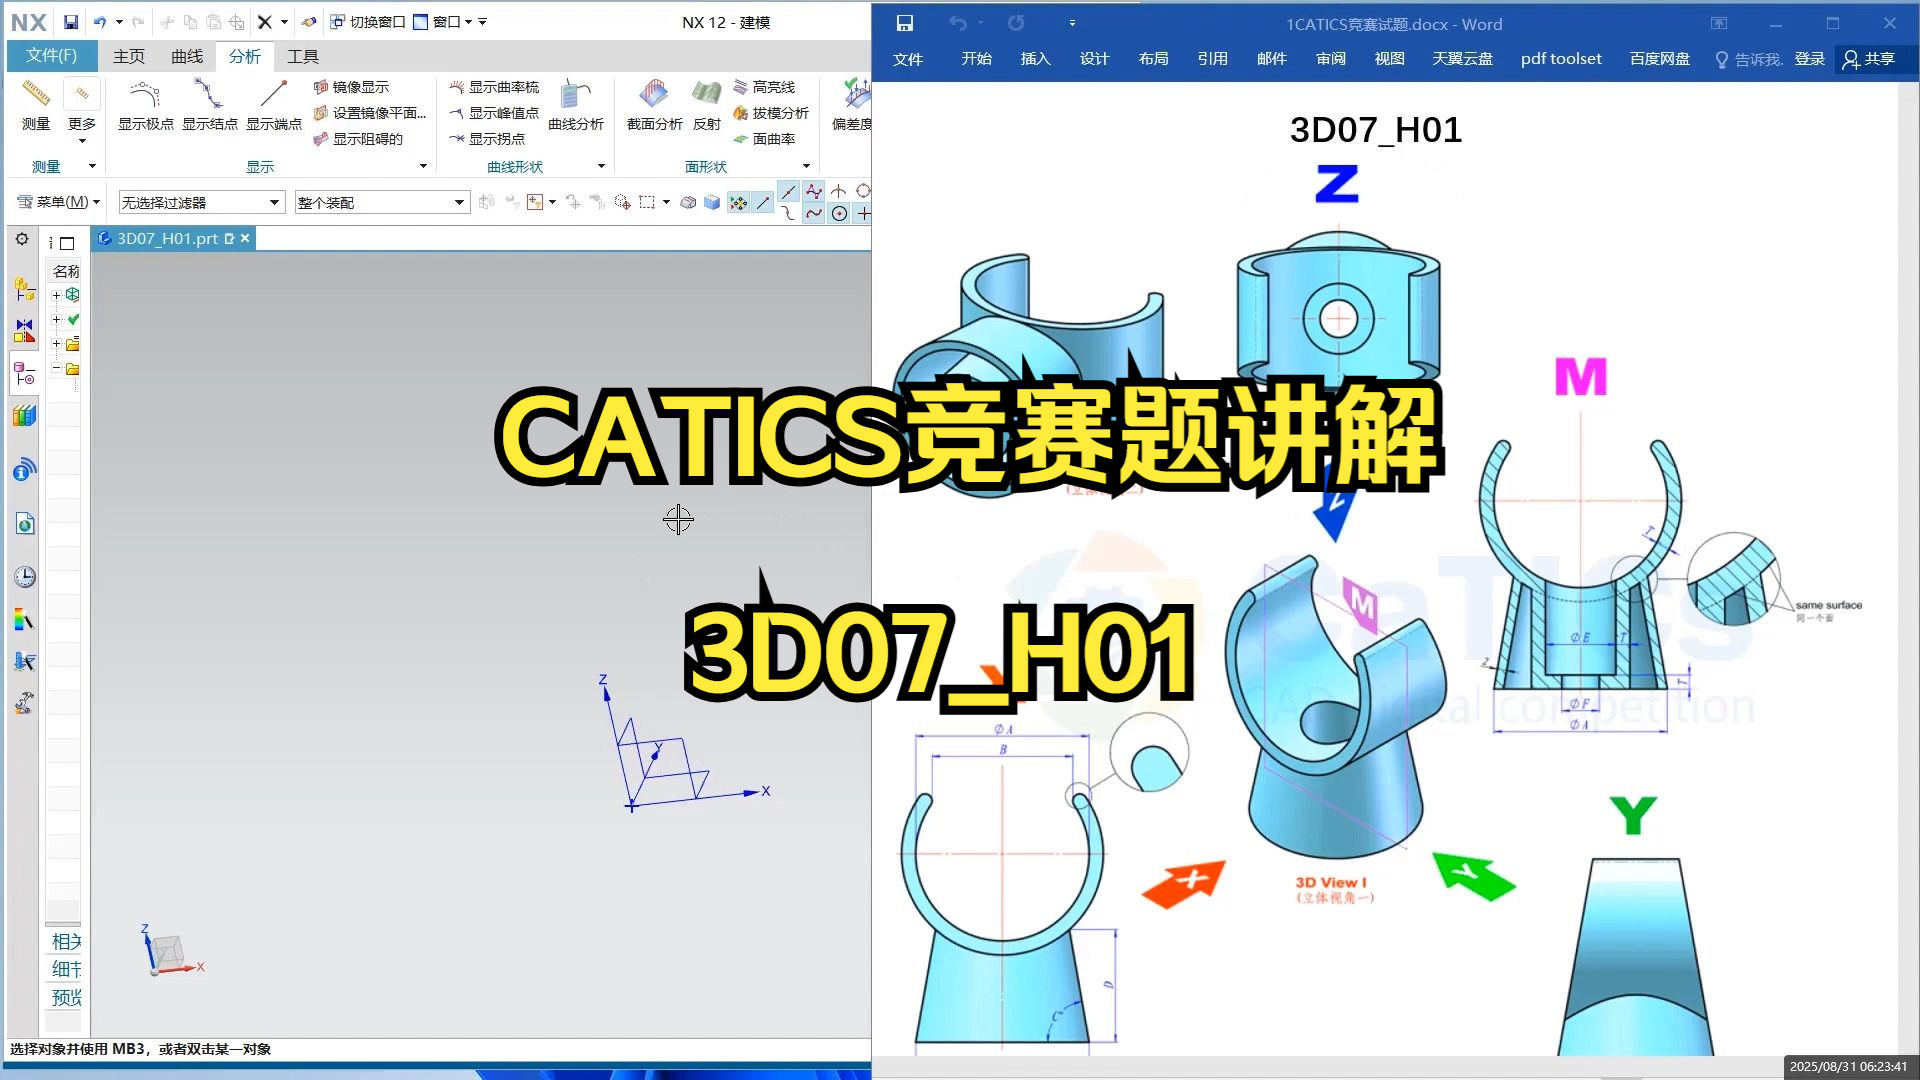The width and height of the screenshot is (1920, 1080).
Task: Click the NX save icon
Action: [x=70, y=22]
